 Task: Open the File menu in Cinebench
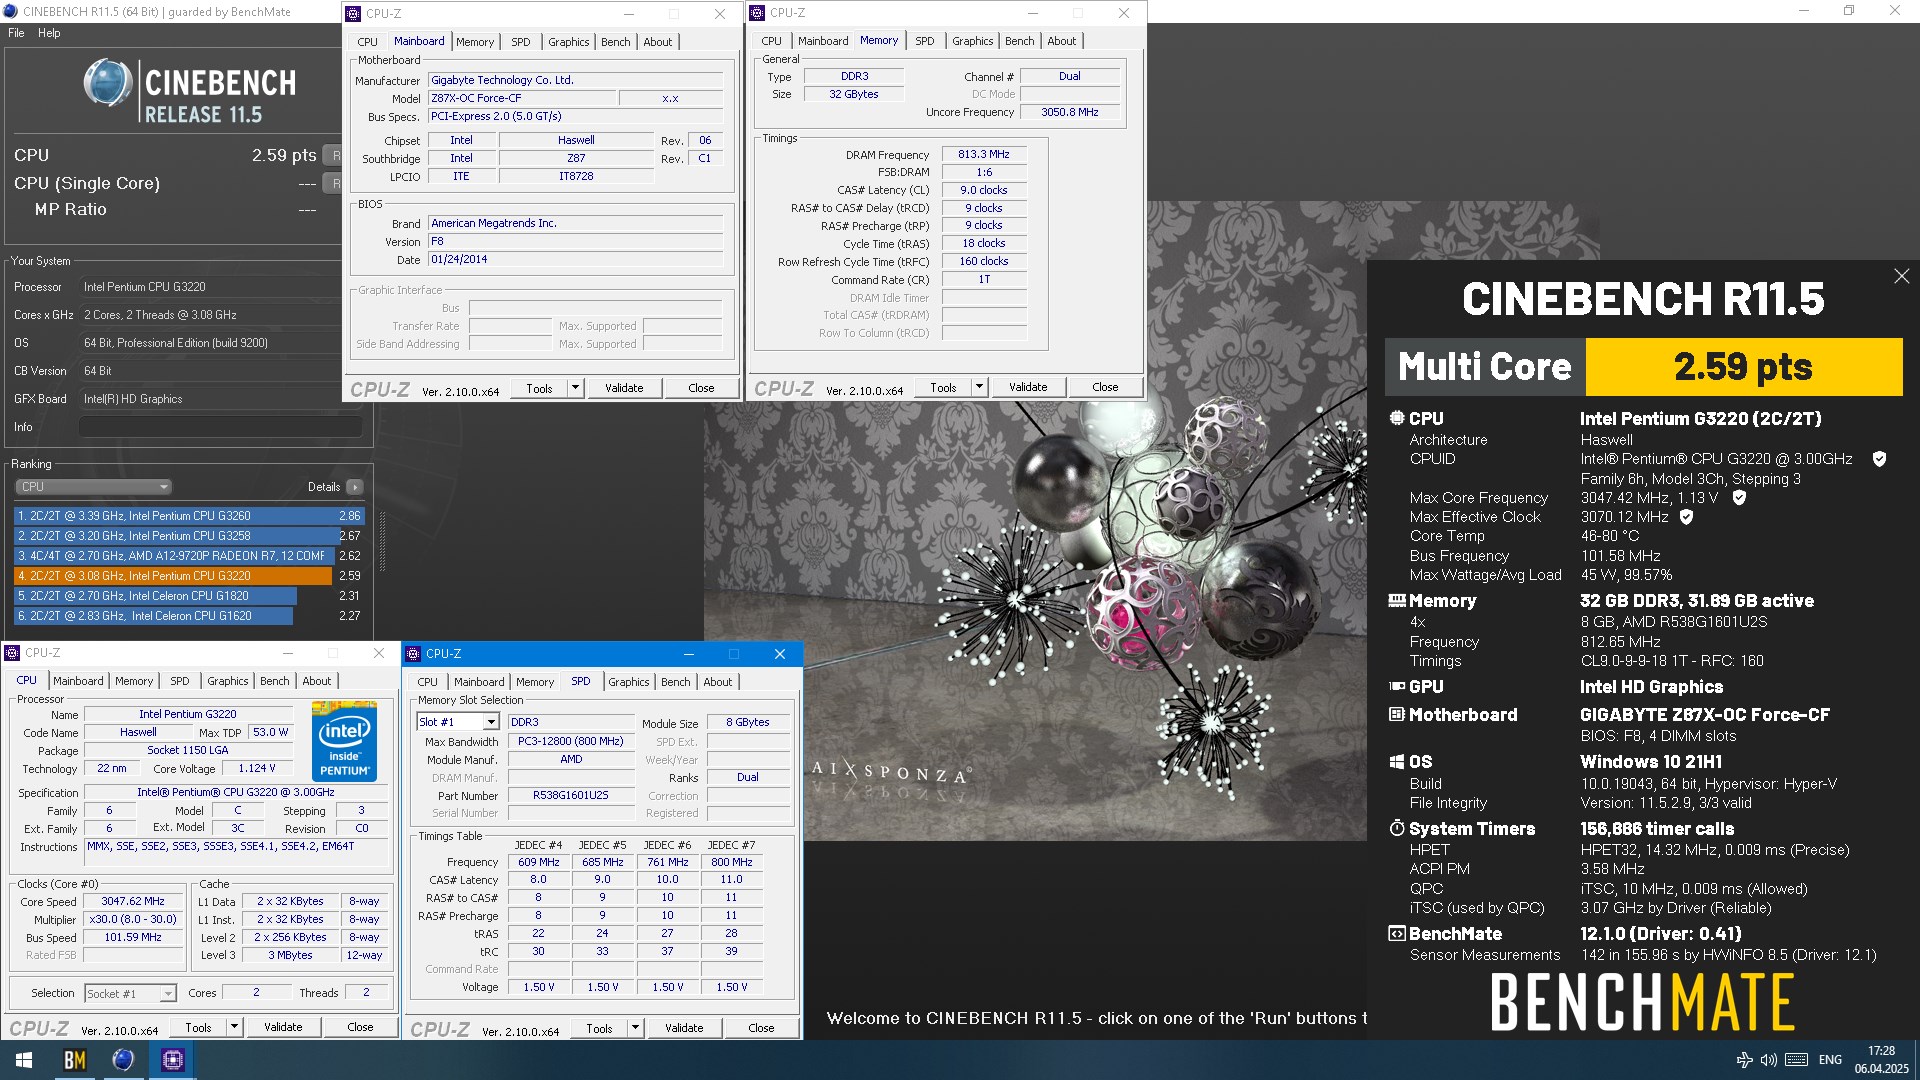click(x=16, y=33)
